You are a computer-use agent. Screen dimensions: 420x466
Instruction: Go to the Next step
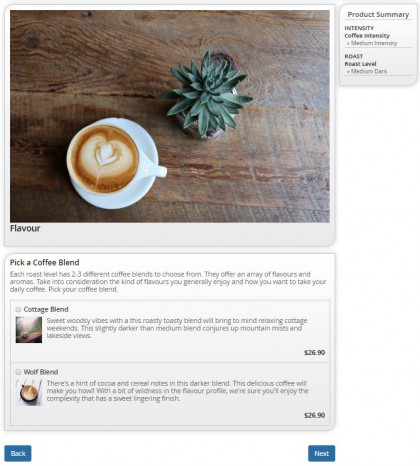[x=321, y=453]
